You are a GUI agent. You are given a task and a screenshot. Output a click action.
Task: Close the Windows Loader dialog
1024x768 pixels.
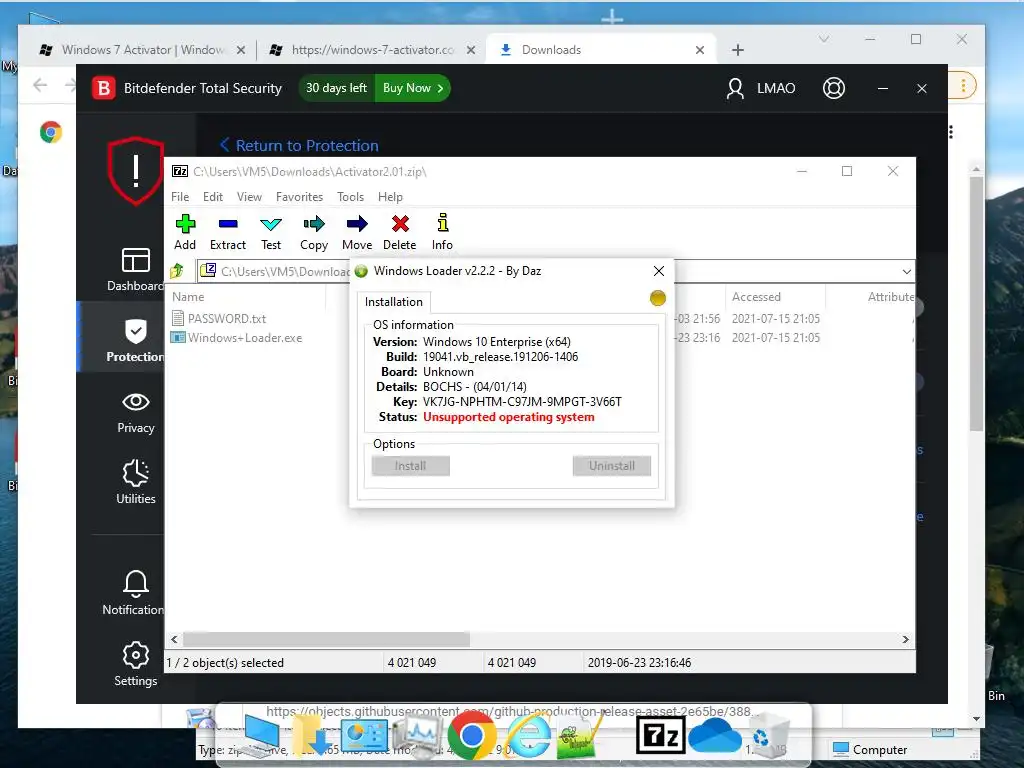tap(658, 271)
